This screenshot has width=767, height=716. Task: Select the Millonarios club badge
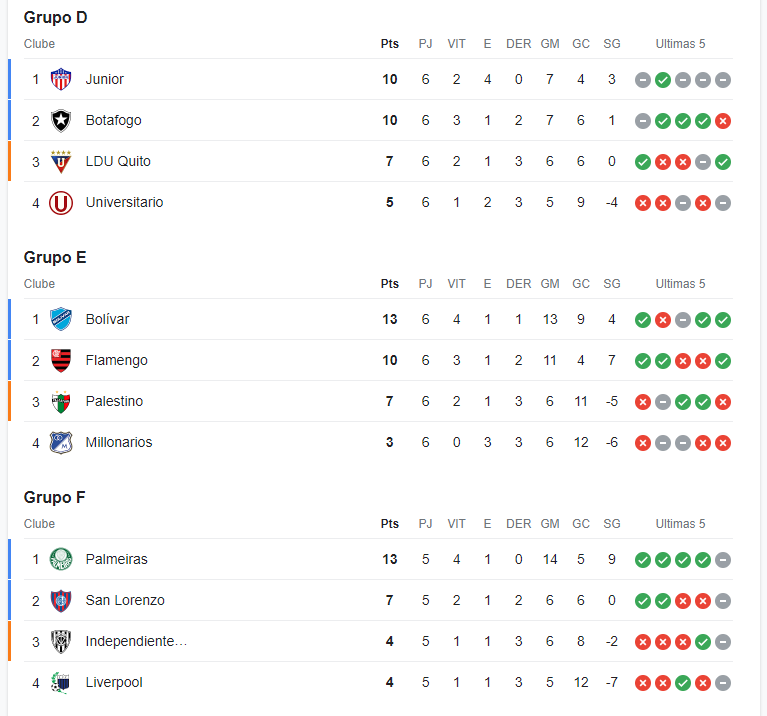tap(61, 443)
